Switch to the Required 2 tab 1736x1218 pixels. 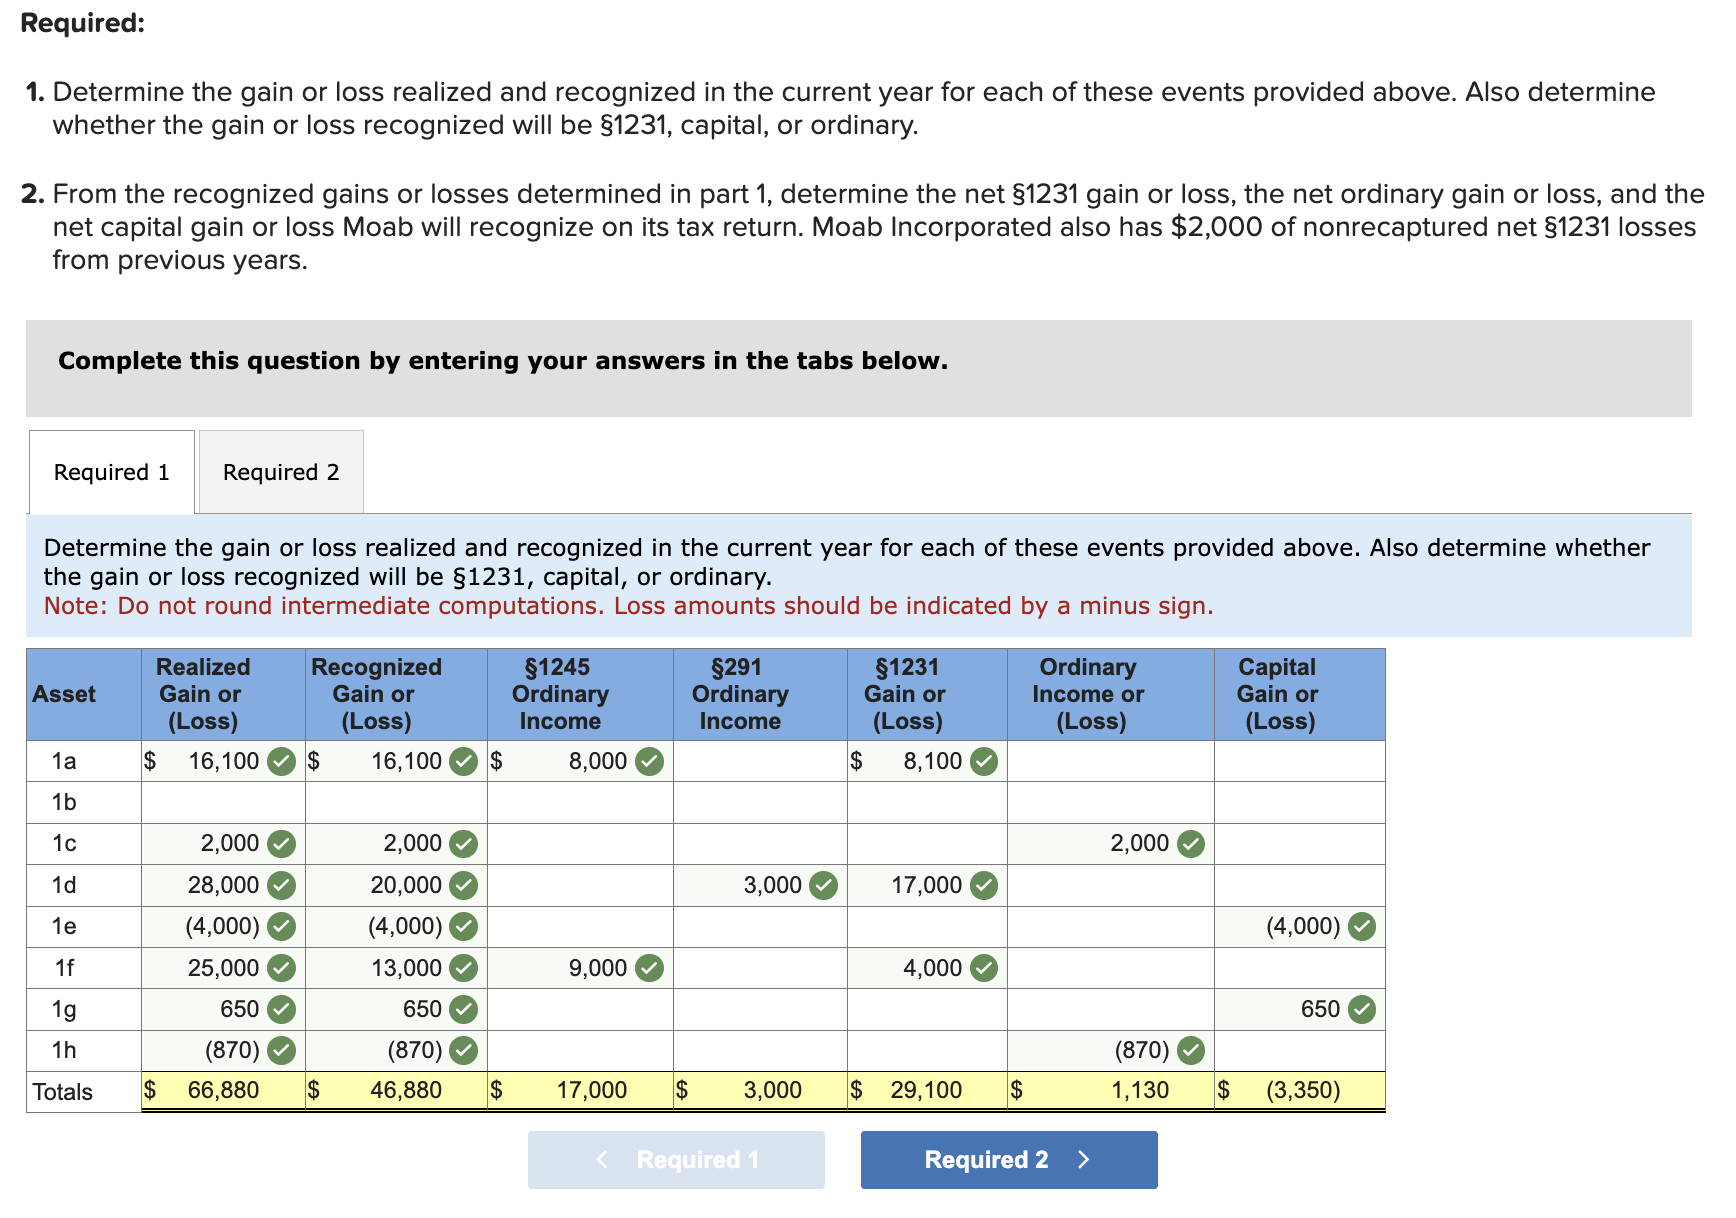tap(281, 472)
